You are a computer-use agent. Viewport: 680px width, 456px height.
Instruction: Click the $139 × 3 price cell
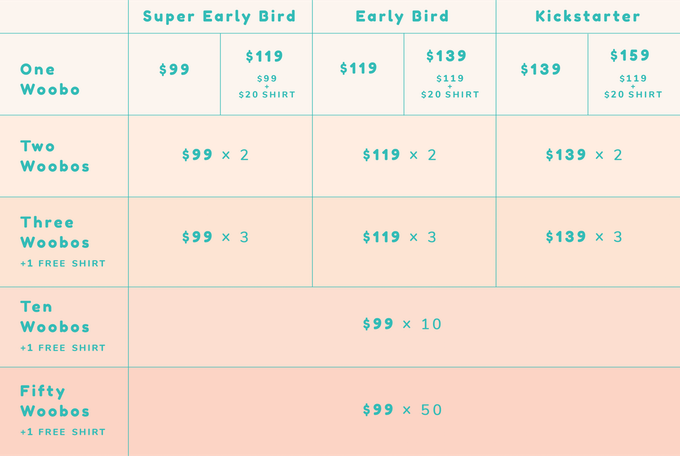coord(584,237)
